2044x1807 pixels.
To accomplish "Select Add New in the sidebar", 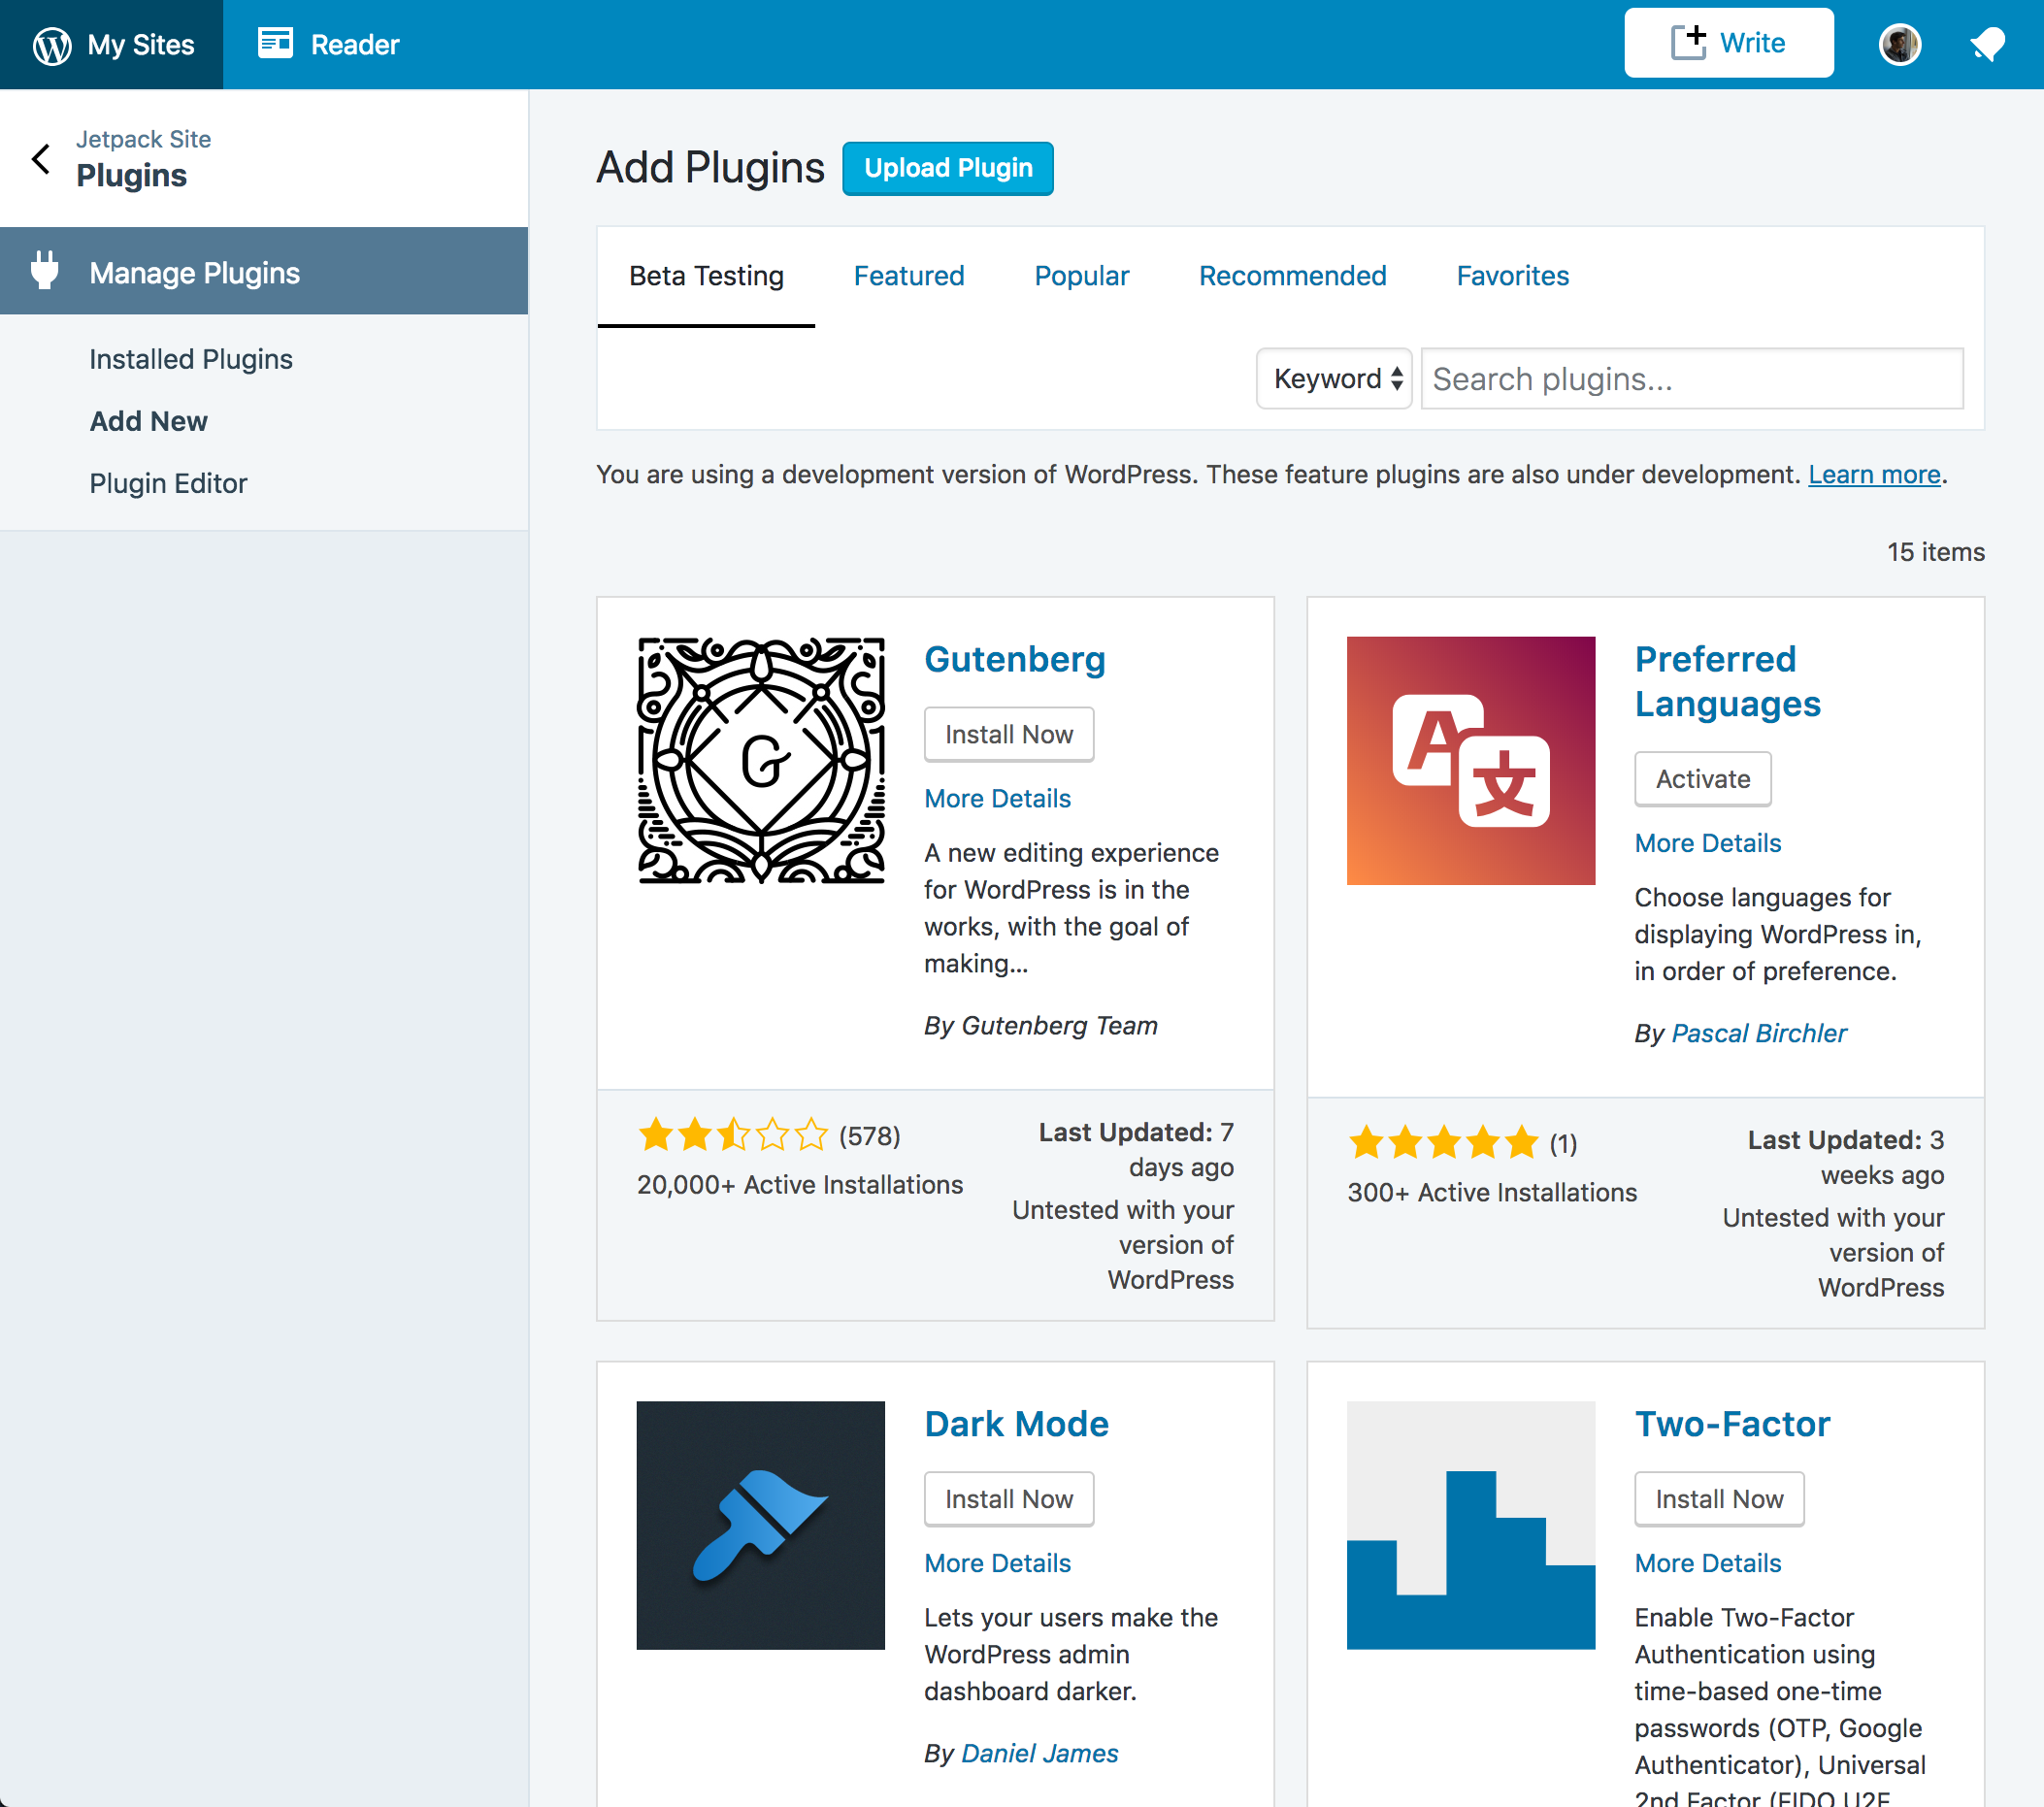I will point(148,421).
